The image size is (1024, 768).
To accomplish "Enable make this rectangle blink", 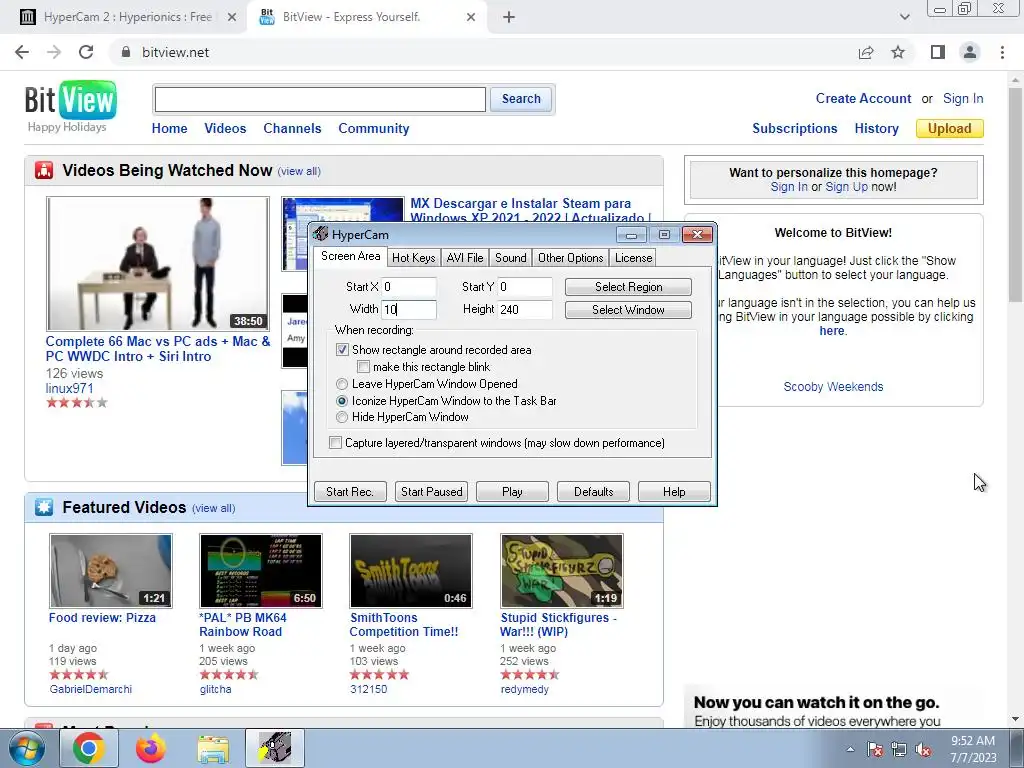I will point(364,367).
